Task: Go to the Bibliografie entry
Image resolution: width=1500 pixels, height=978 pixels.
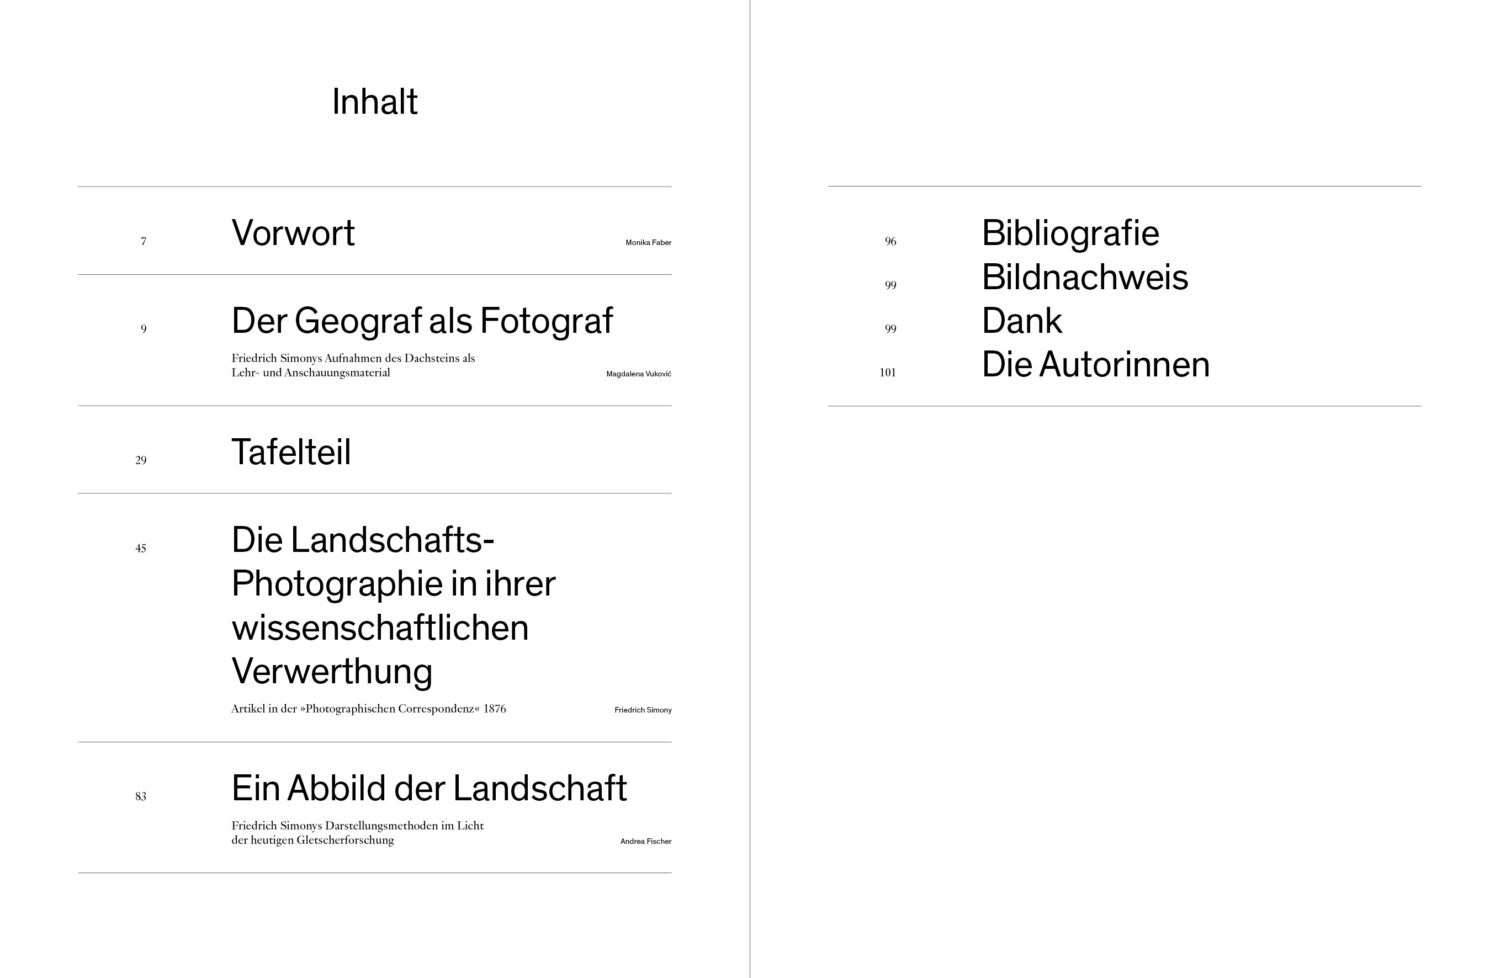Action: point(1070,233)
